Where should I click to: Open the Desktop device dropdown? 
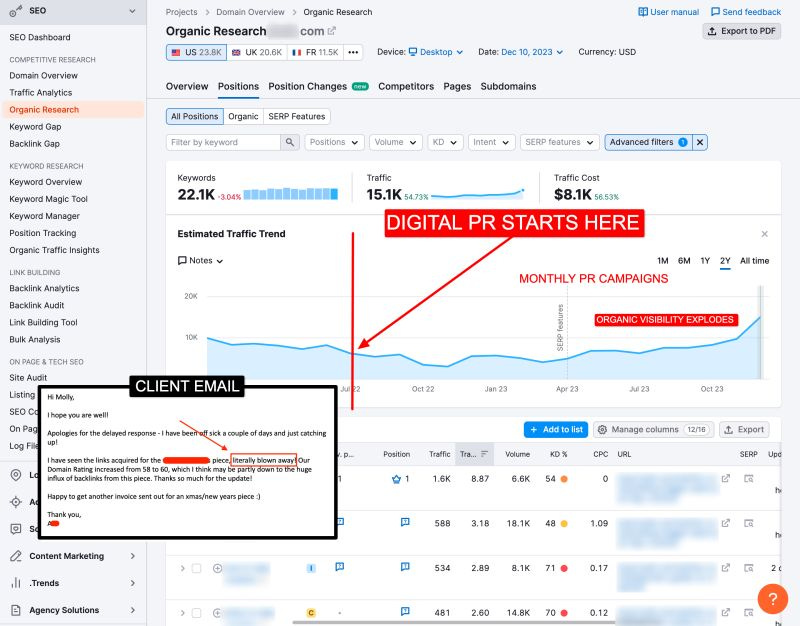pos(436,52)
